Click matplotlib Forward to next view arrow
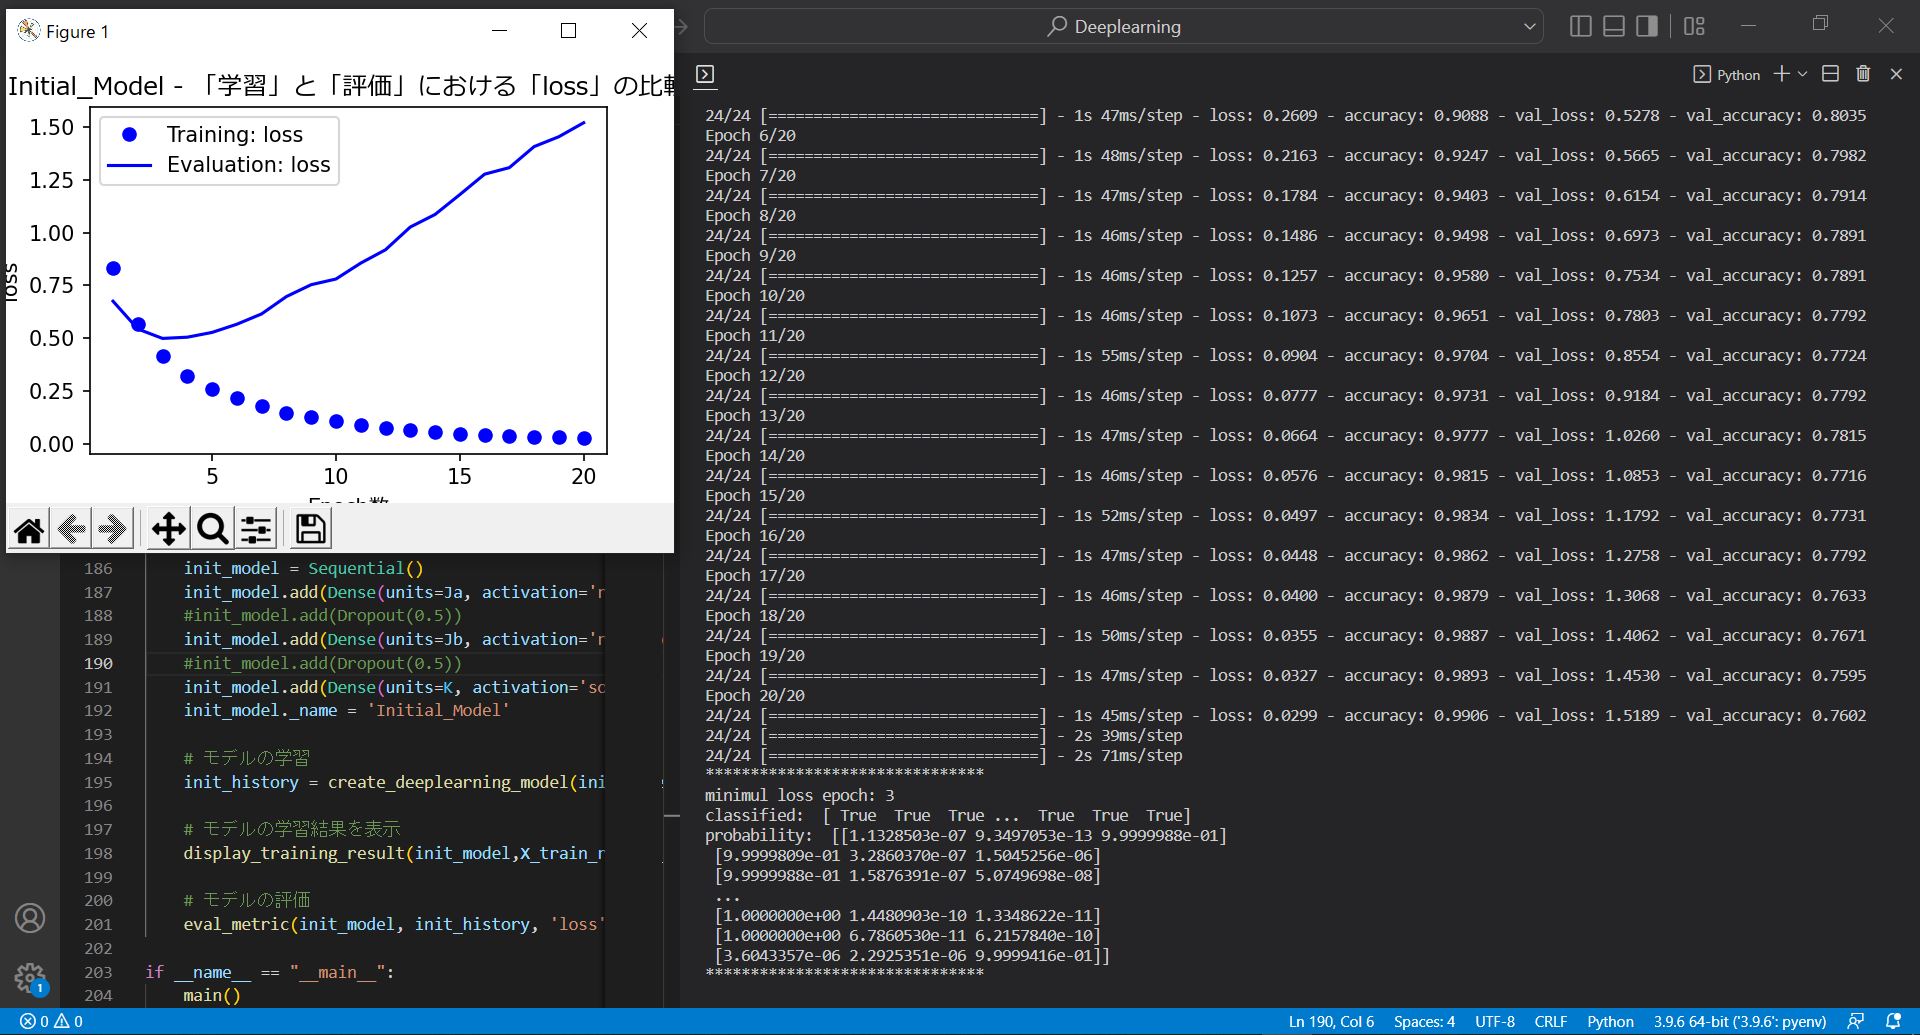Screen dimensions: 1920x1035 click(113, 529)
